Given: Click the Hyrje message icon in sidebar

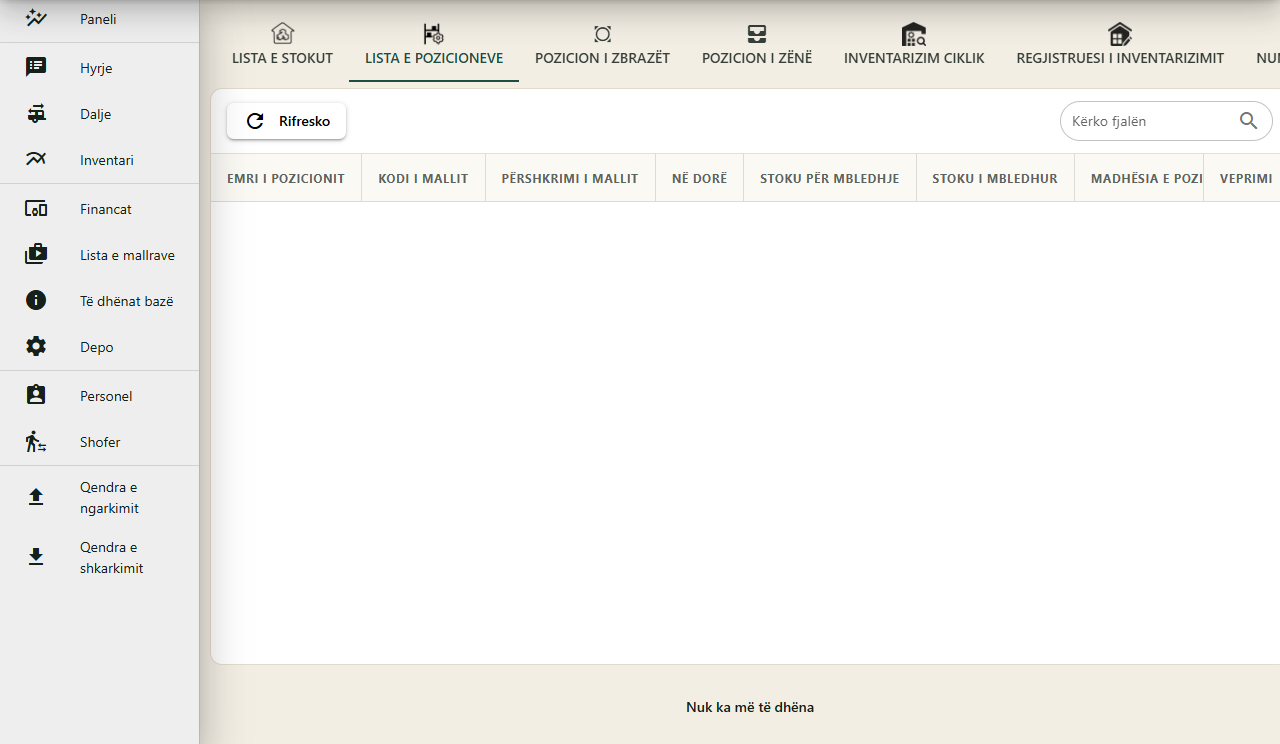Looking at the screenshot, I should (36, 67).
